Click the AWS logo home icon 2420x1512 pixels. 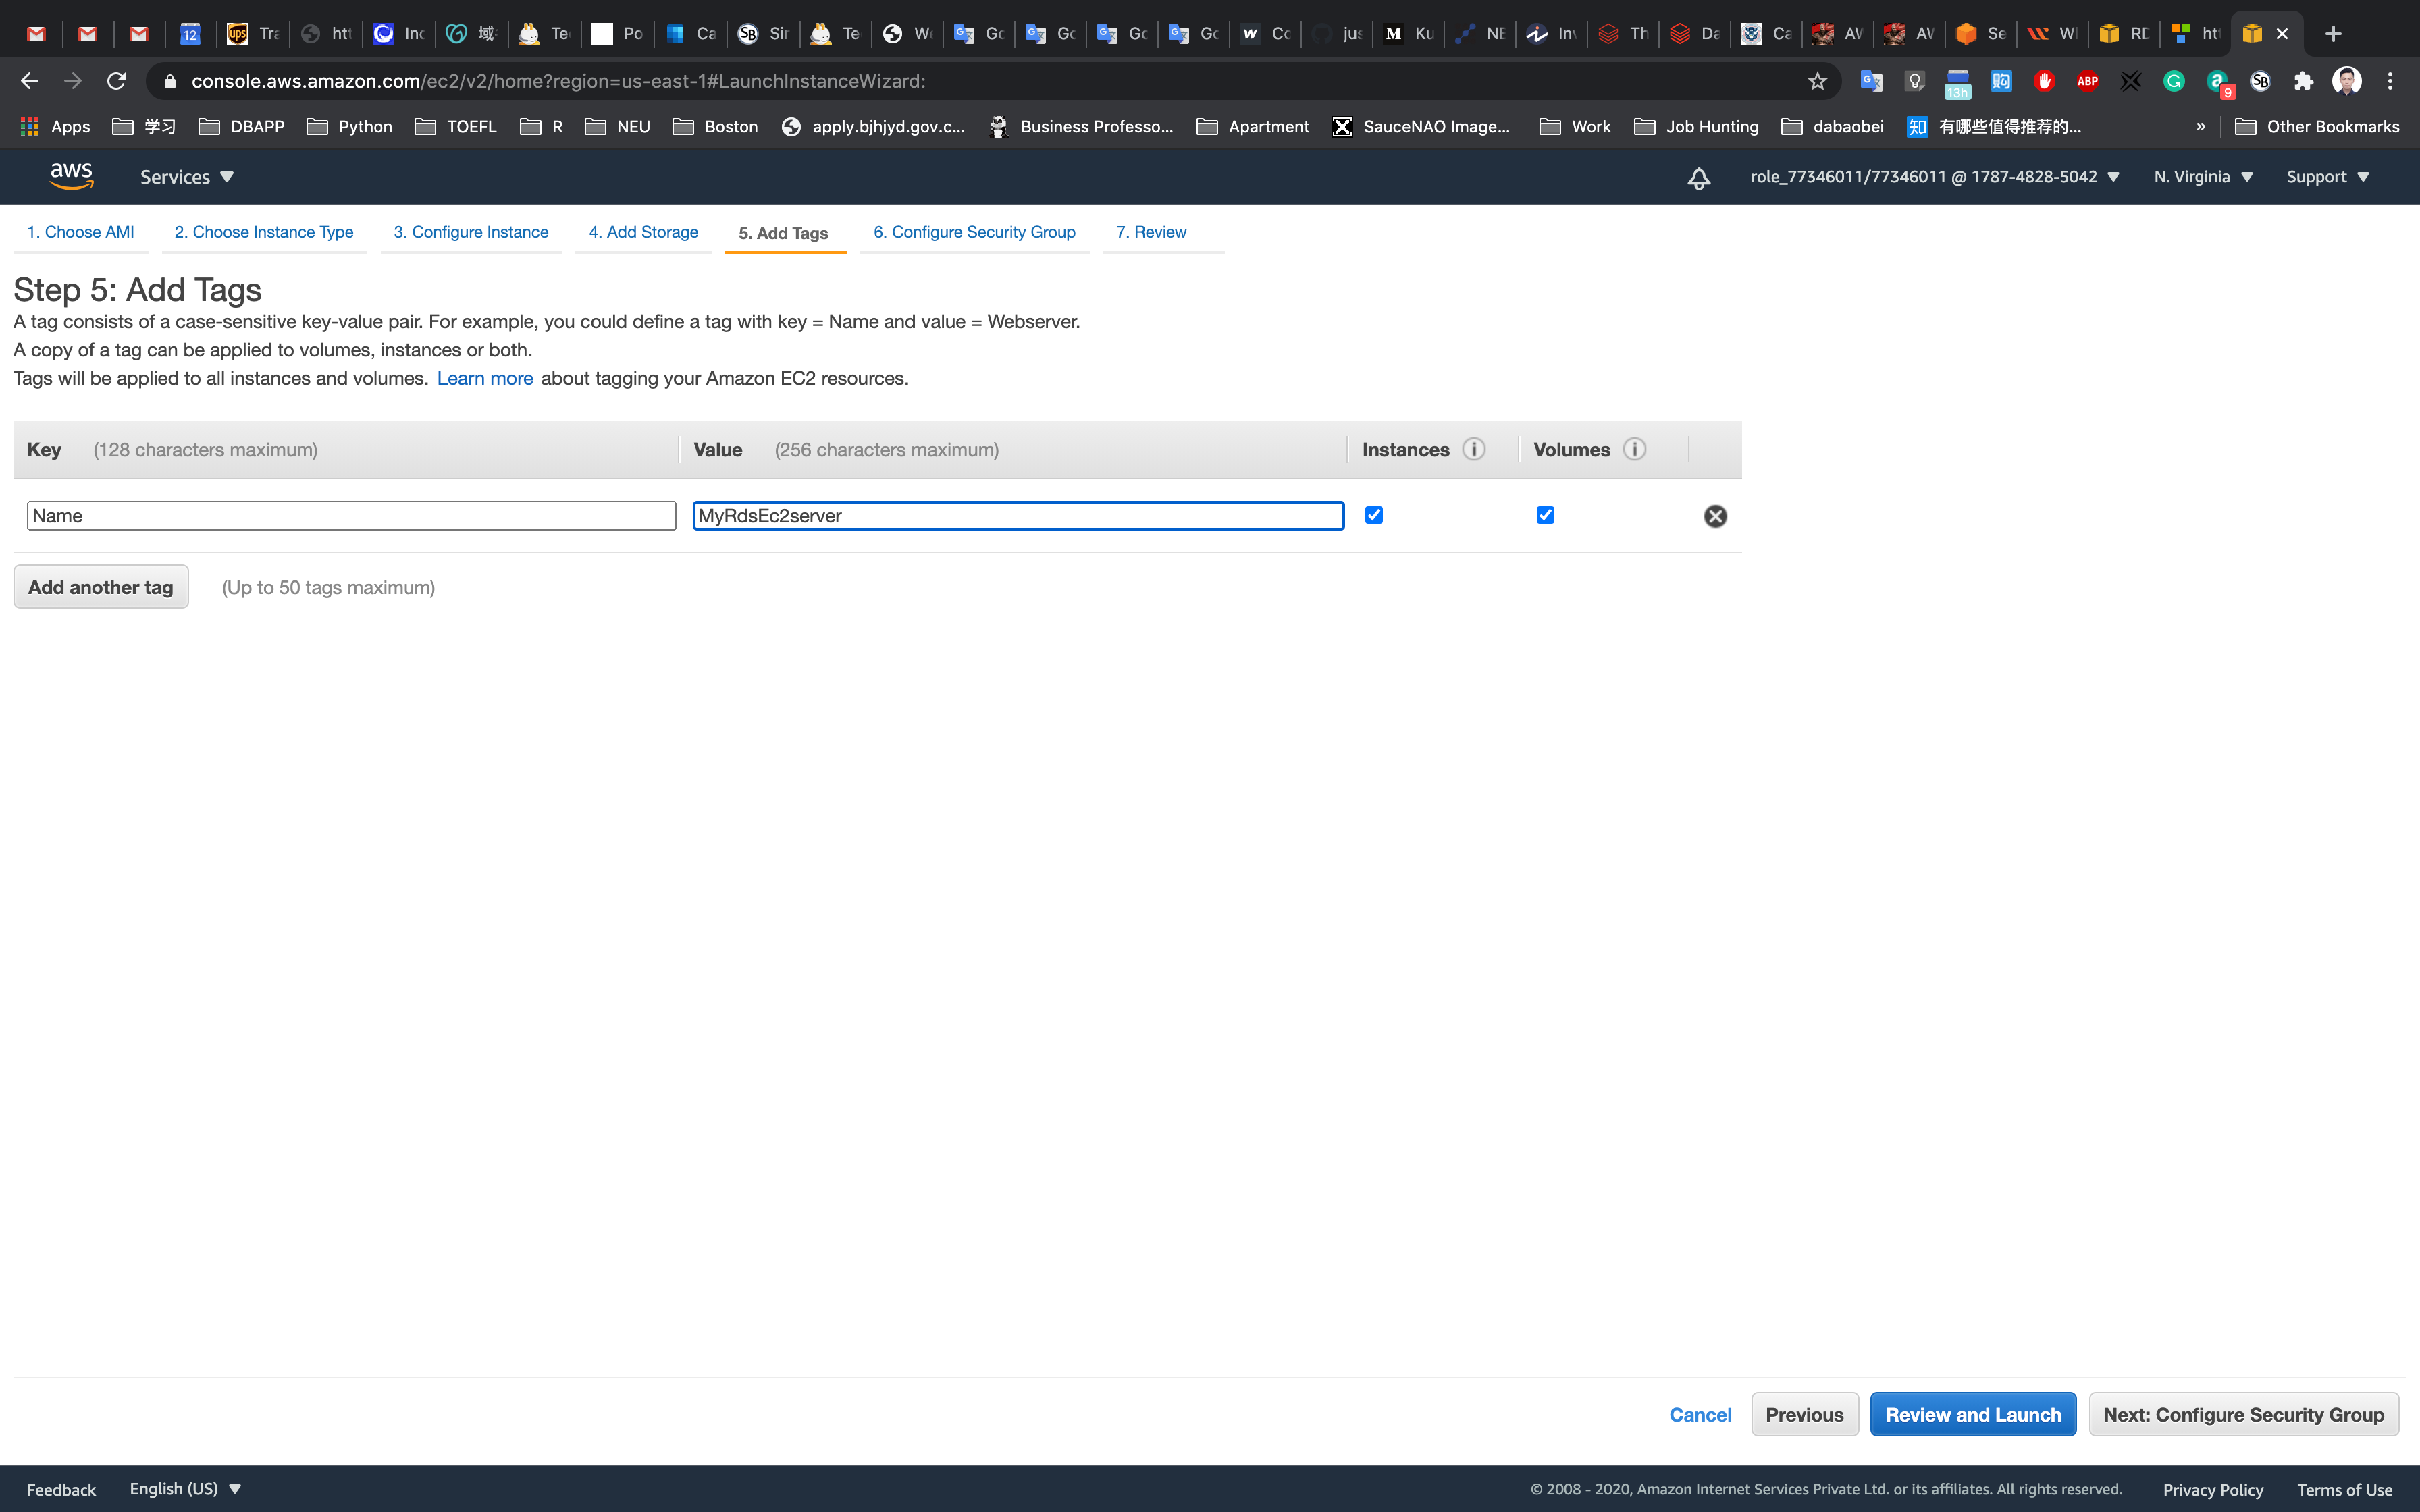tap(71, 176)
